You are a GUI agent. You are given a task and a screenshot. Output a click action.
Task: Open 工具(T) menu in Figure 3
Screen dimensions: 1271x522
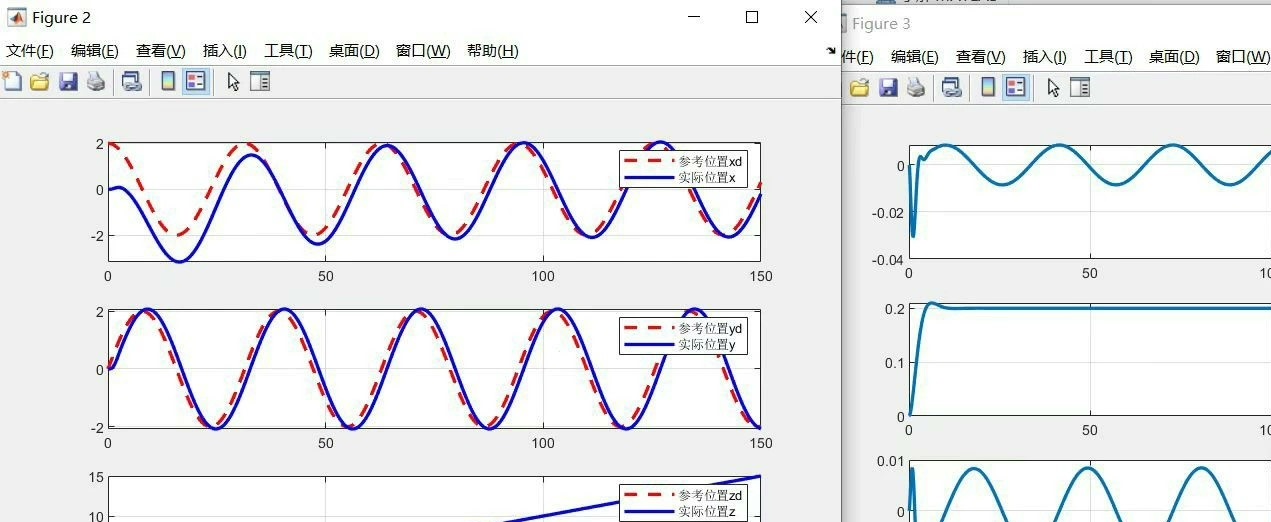coord(1108,57)
